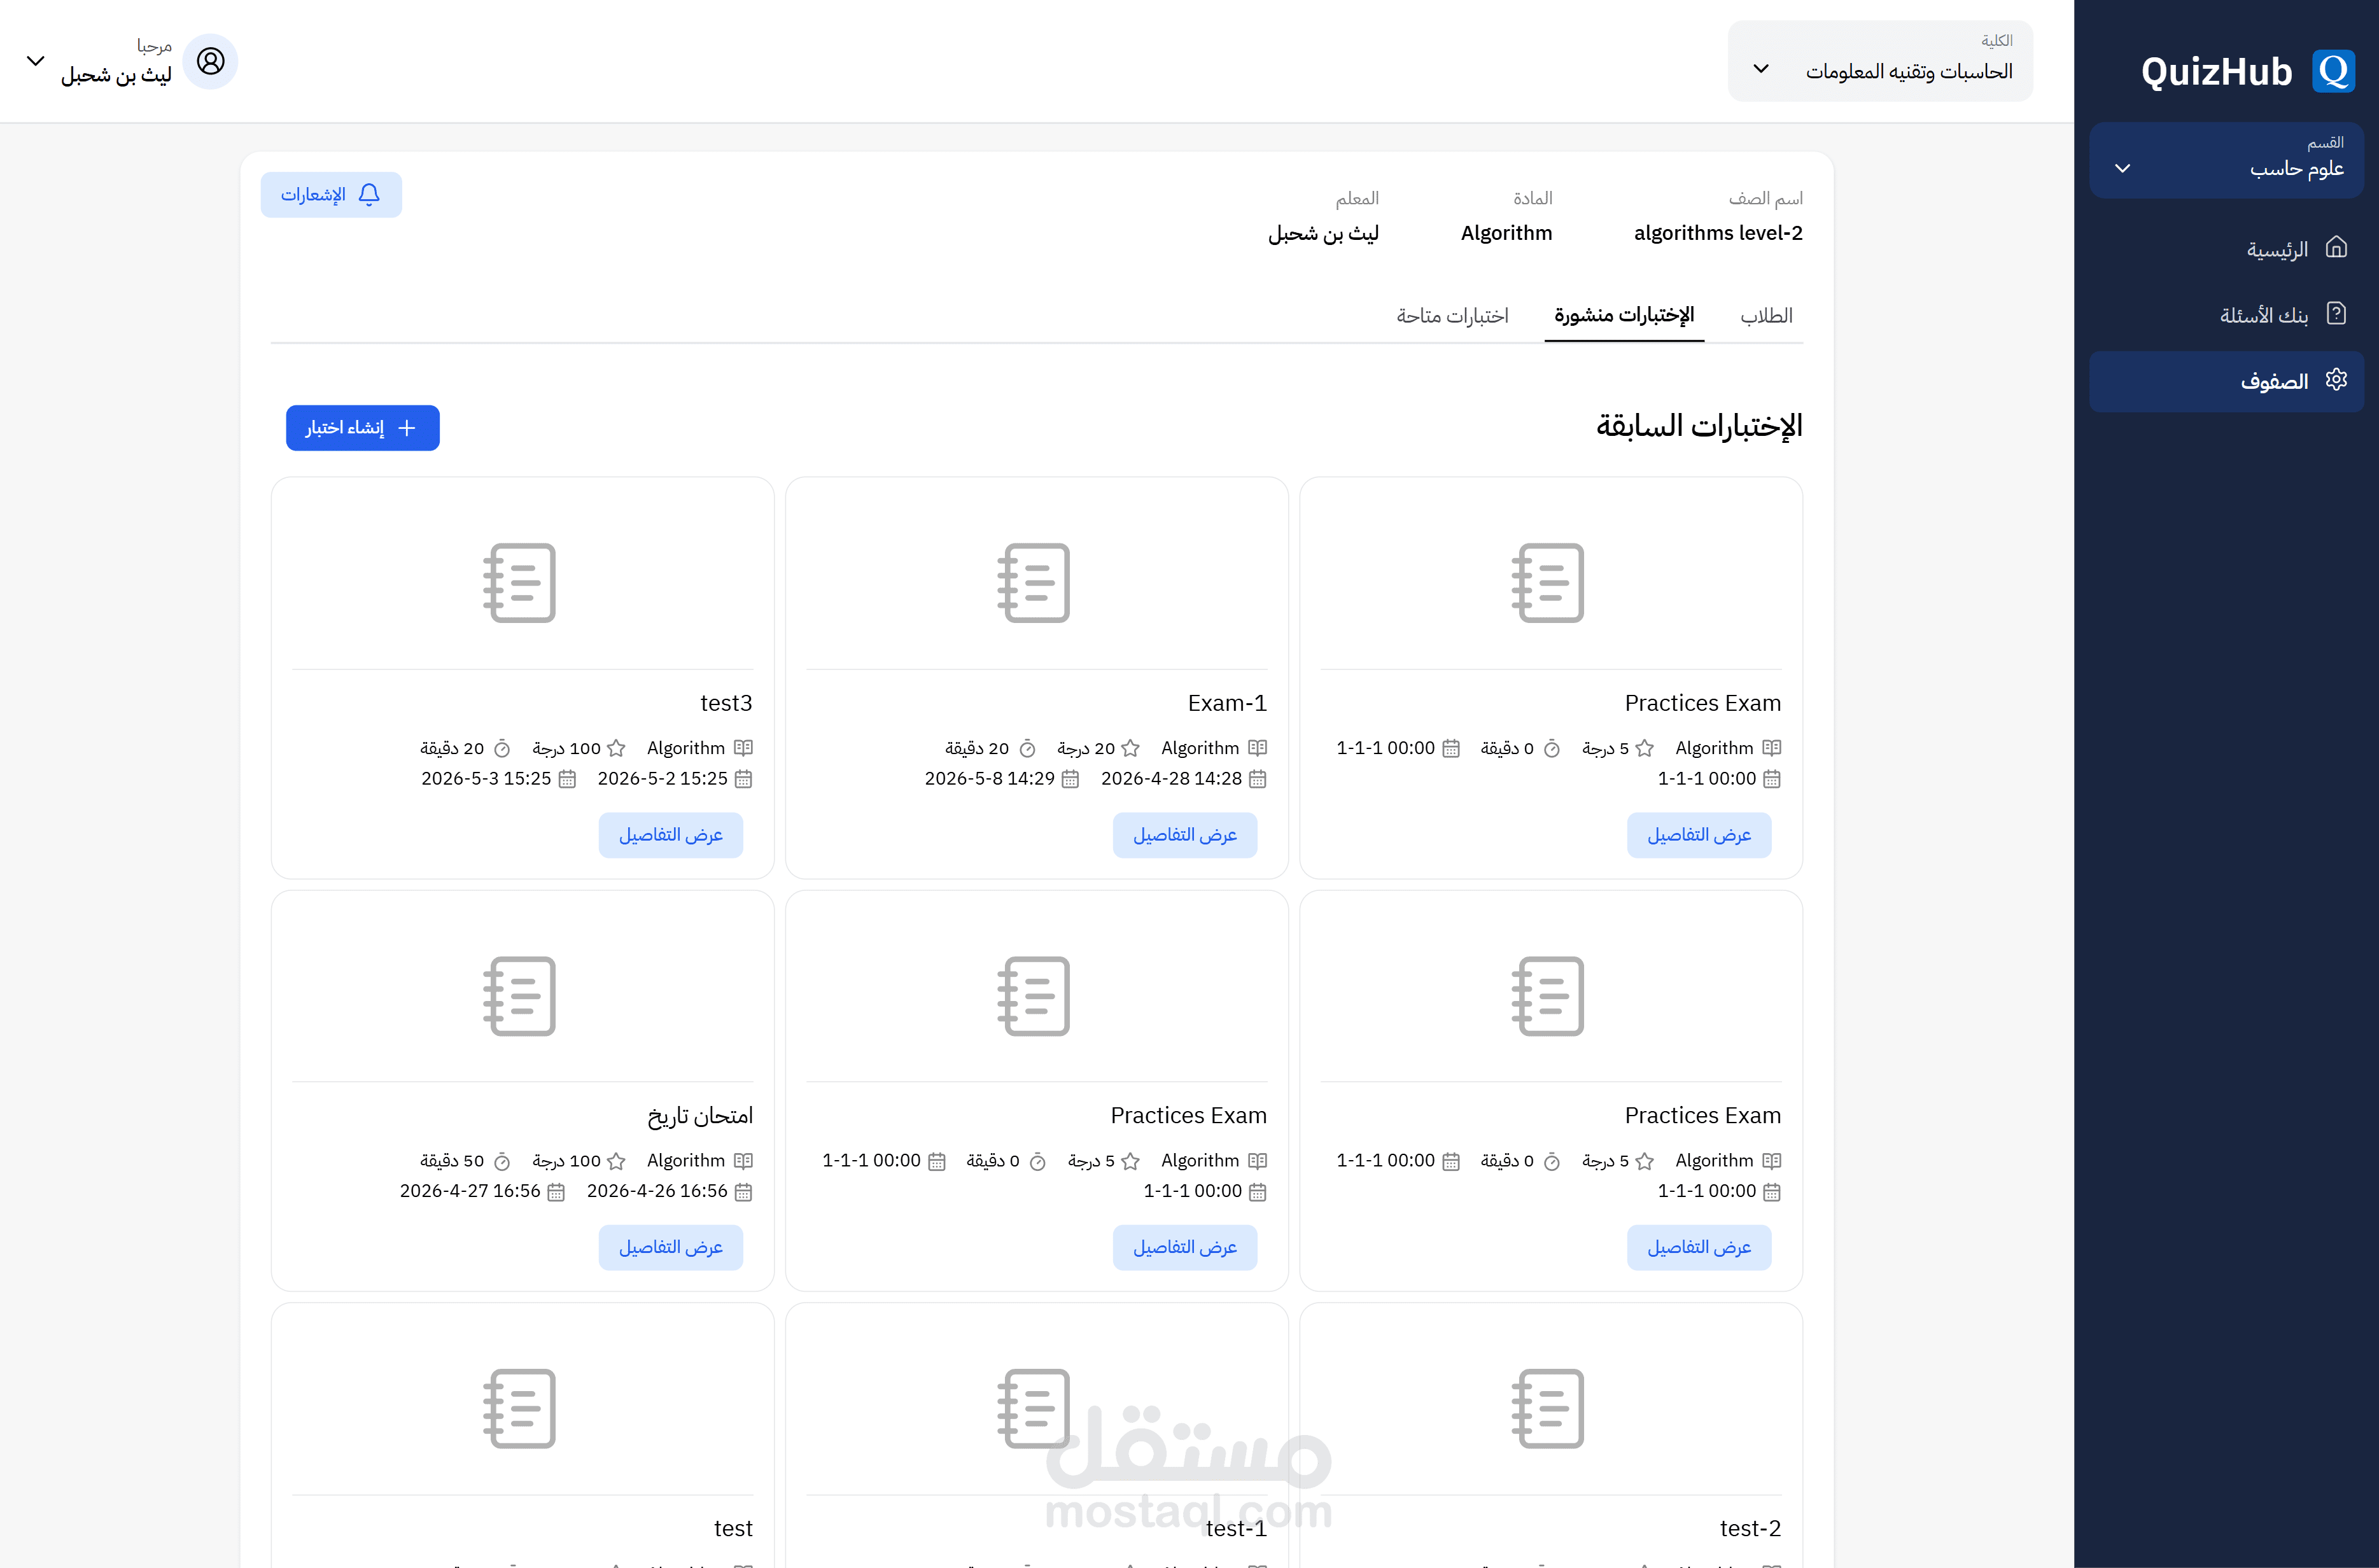Click timer icon beside 20 دقيقة on Exam-1
The image size is (2379, 1568).
tap(1027, 749)
